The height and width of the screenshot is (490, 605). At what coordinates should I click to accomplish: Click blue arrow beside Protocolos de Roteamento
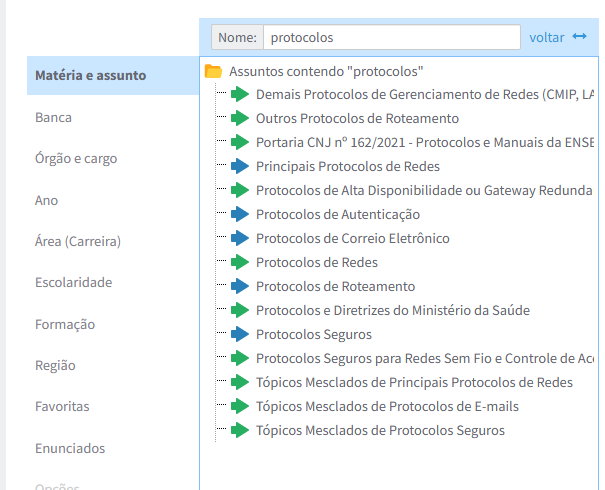click(x=240, y=286)
